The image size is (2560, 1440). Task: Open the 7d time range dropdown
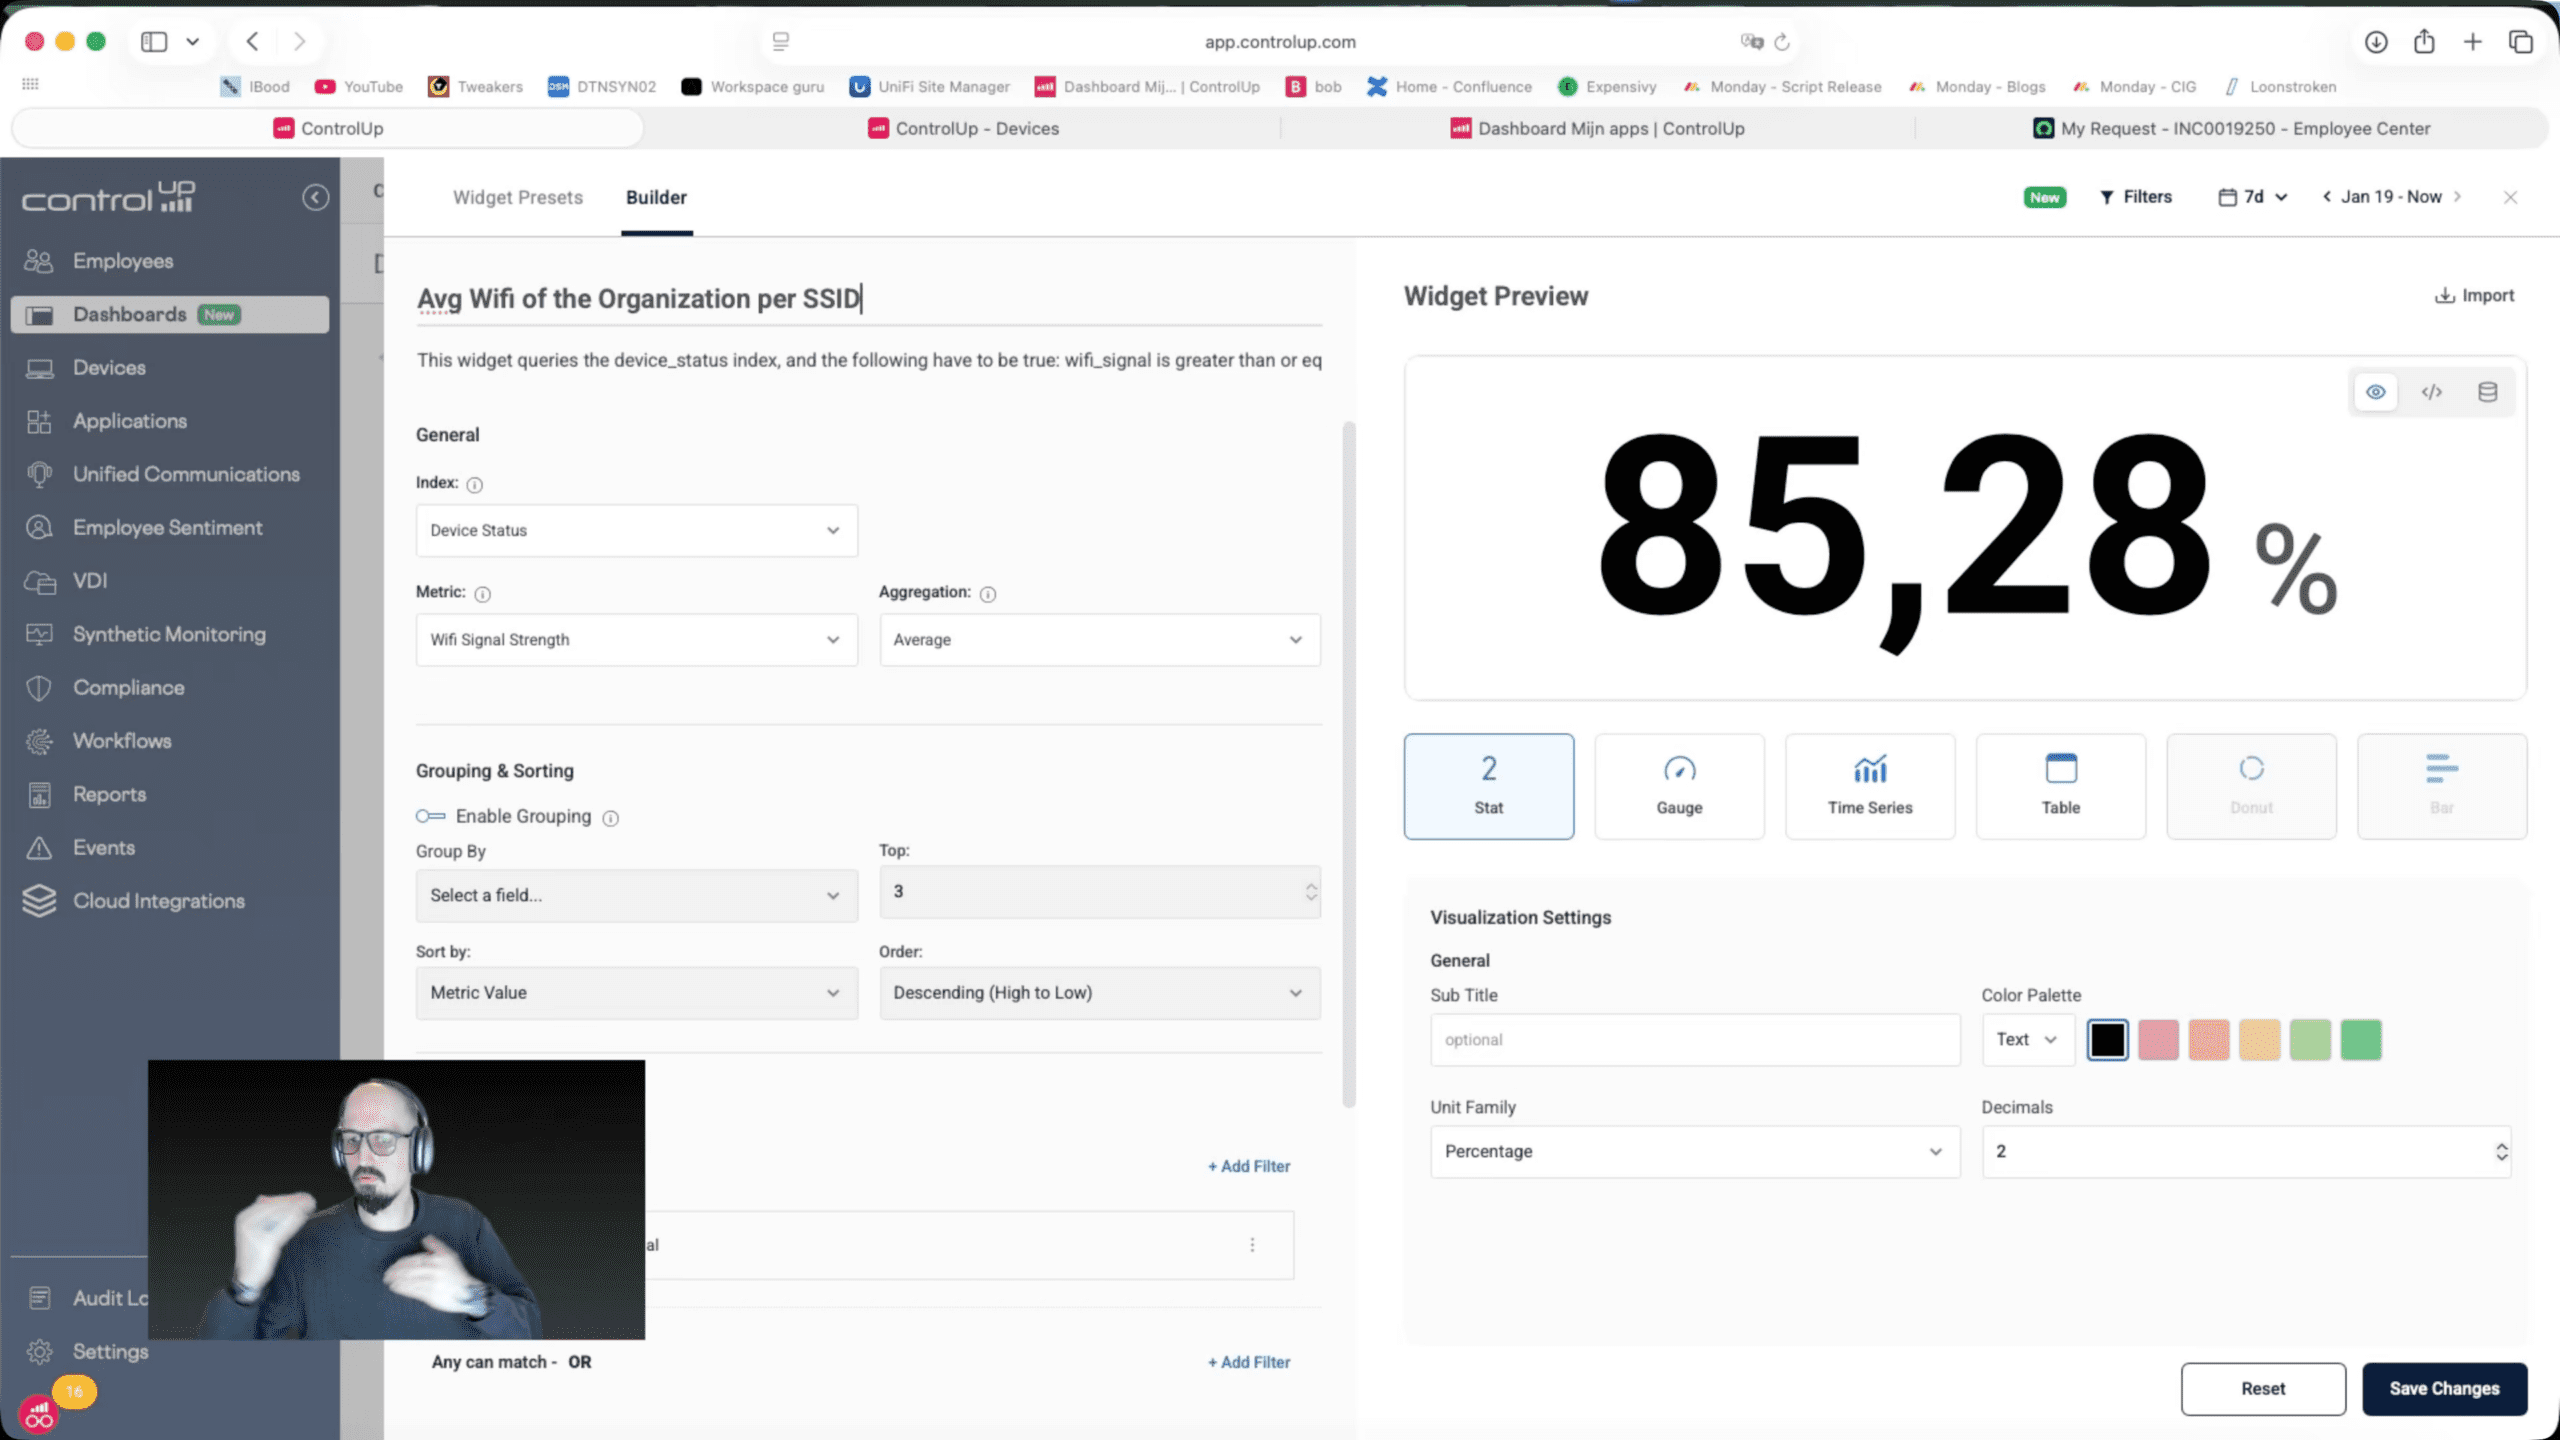point(2253,197)
